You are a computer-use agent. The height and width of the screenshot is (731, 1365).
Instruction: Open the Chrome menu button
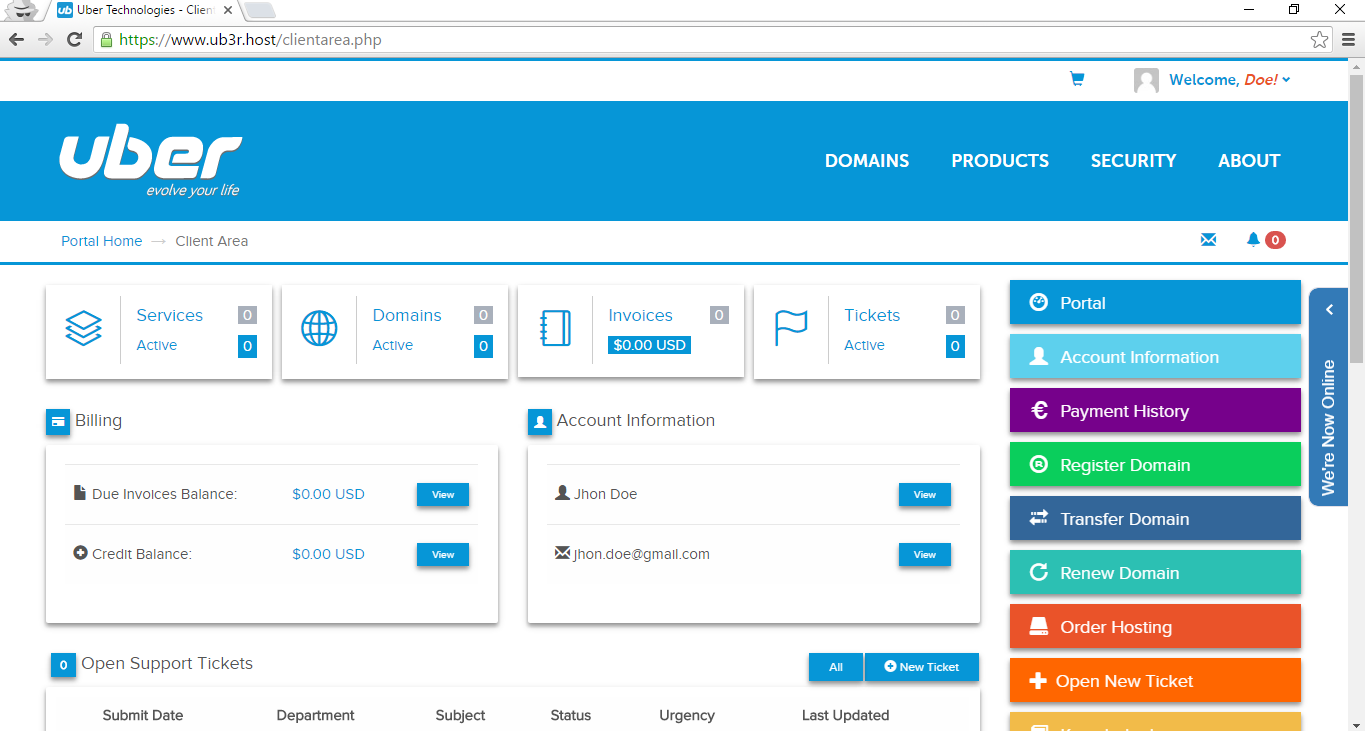(1348, 40)
